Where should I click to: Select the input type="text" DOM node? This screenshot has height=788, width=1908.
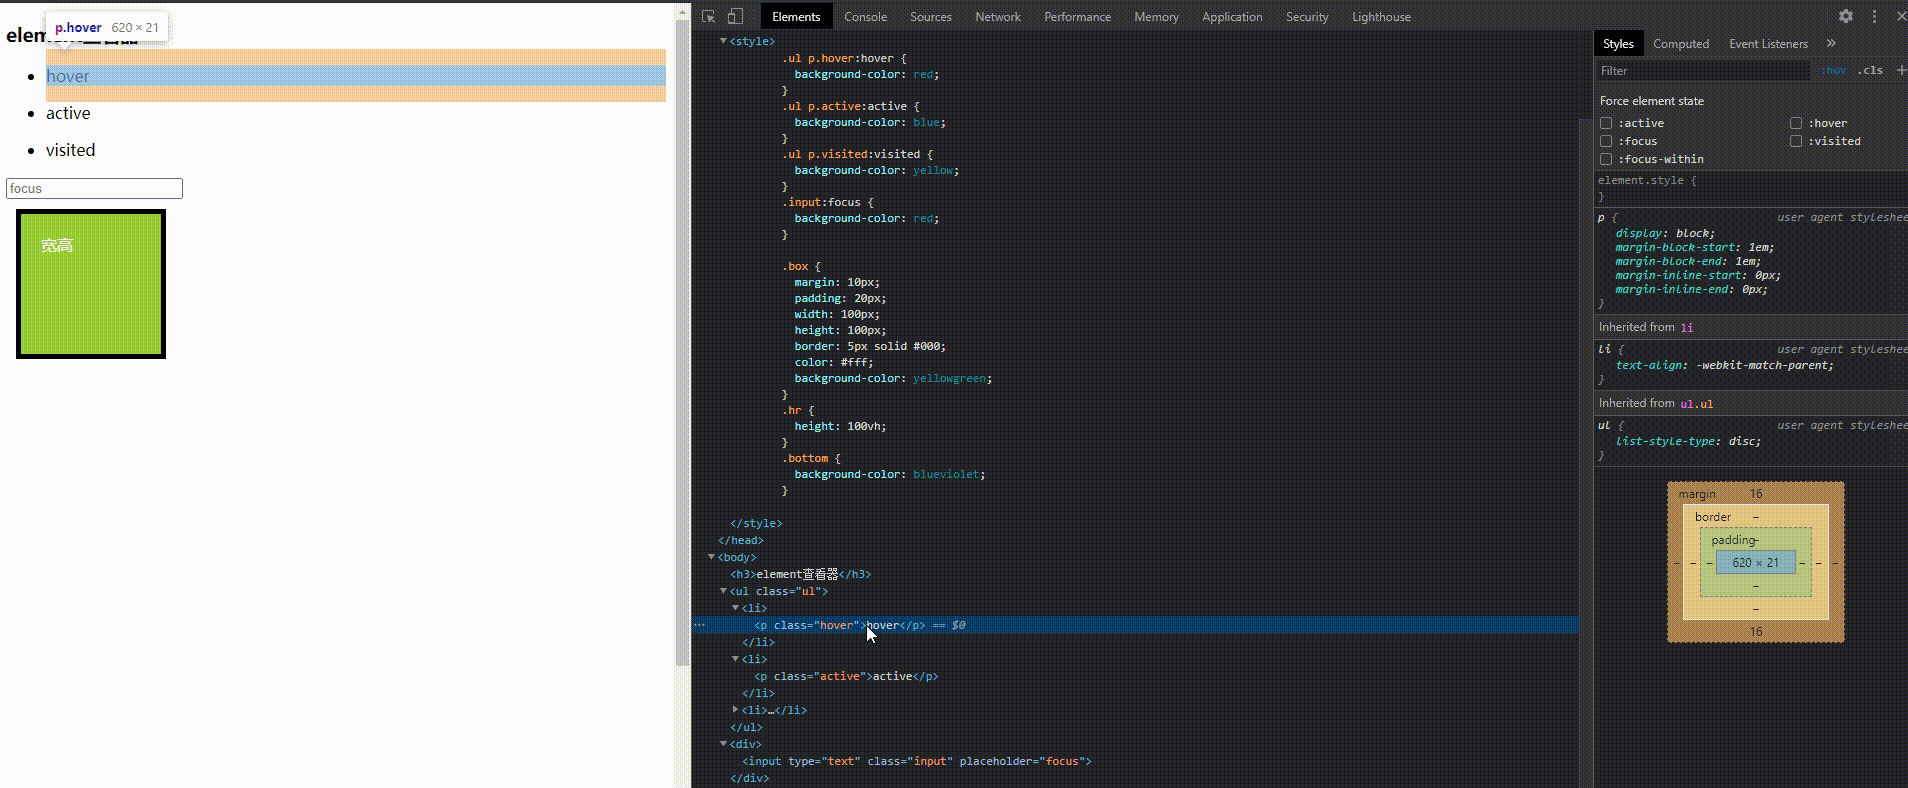(x=916, y=761)
